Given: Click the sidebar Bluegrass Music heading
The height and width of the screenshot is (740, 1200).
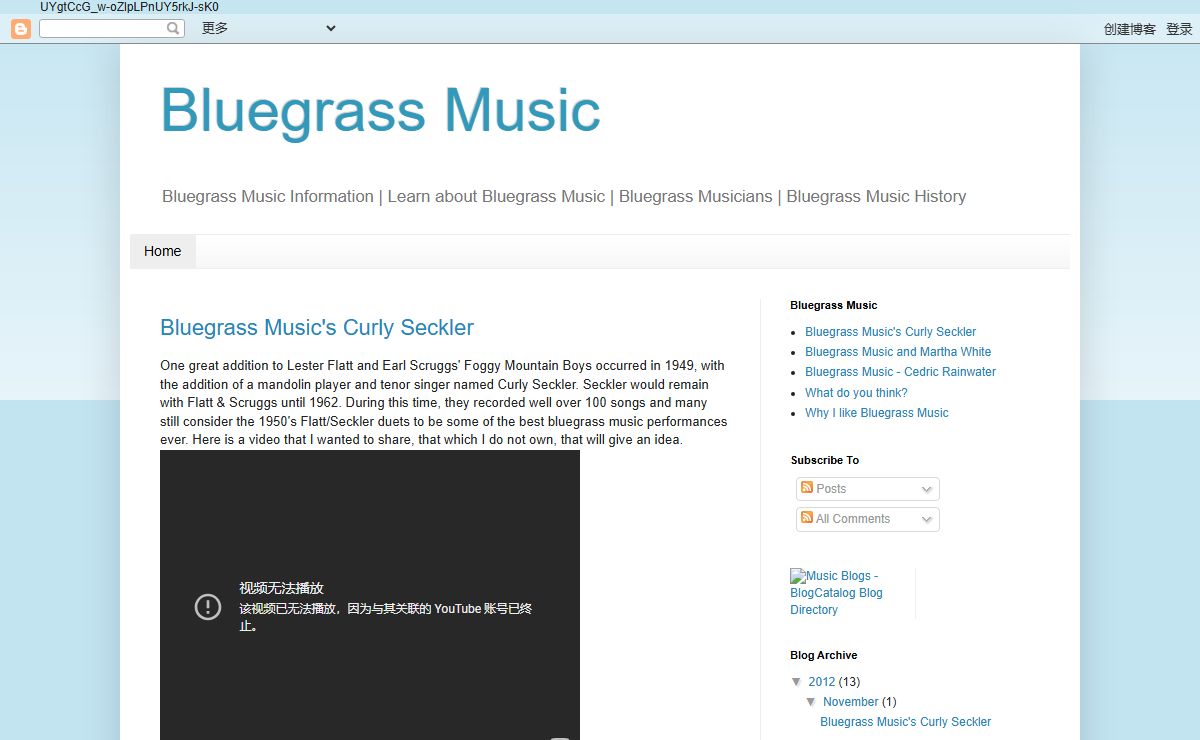Looking at the screenshot, I should [833, 305].
